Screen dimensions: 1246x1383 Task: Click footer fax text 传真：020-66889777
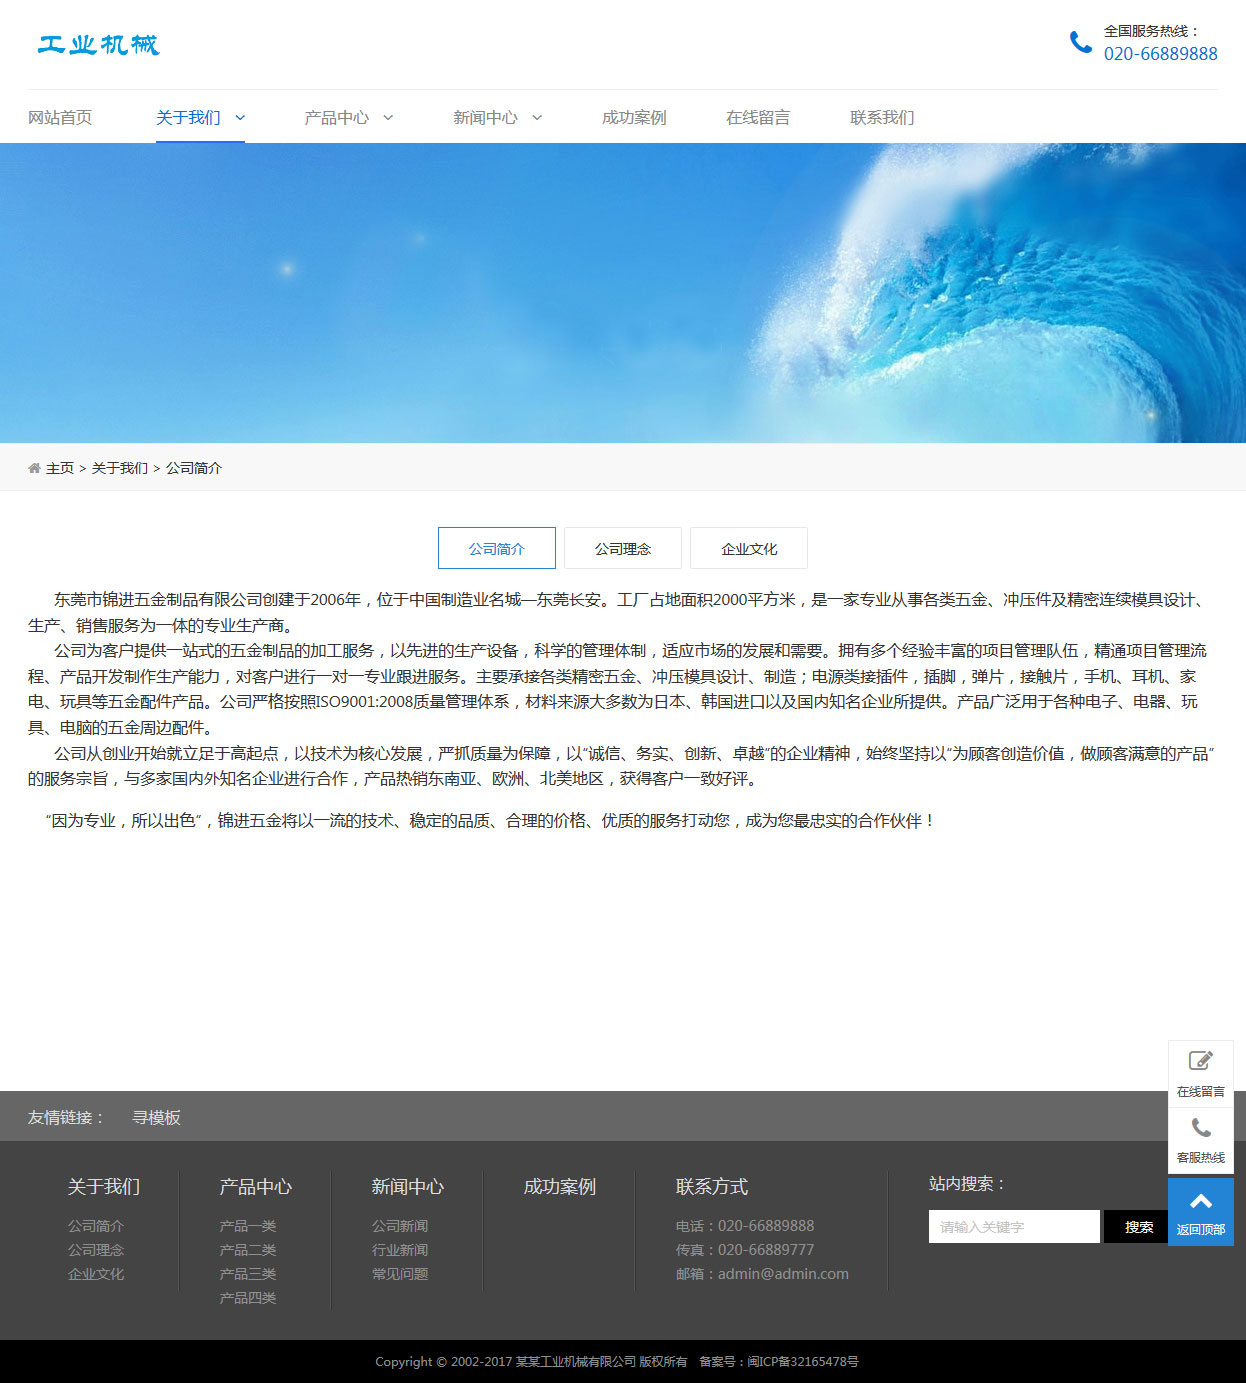click(745, 1250)
